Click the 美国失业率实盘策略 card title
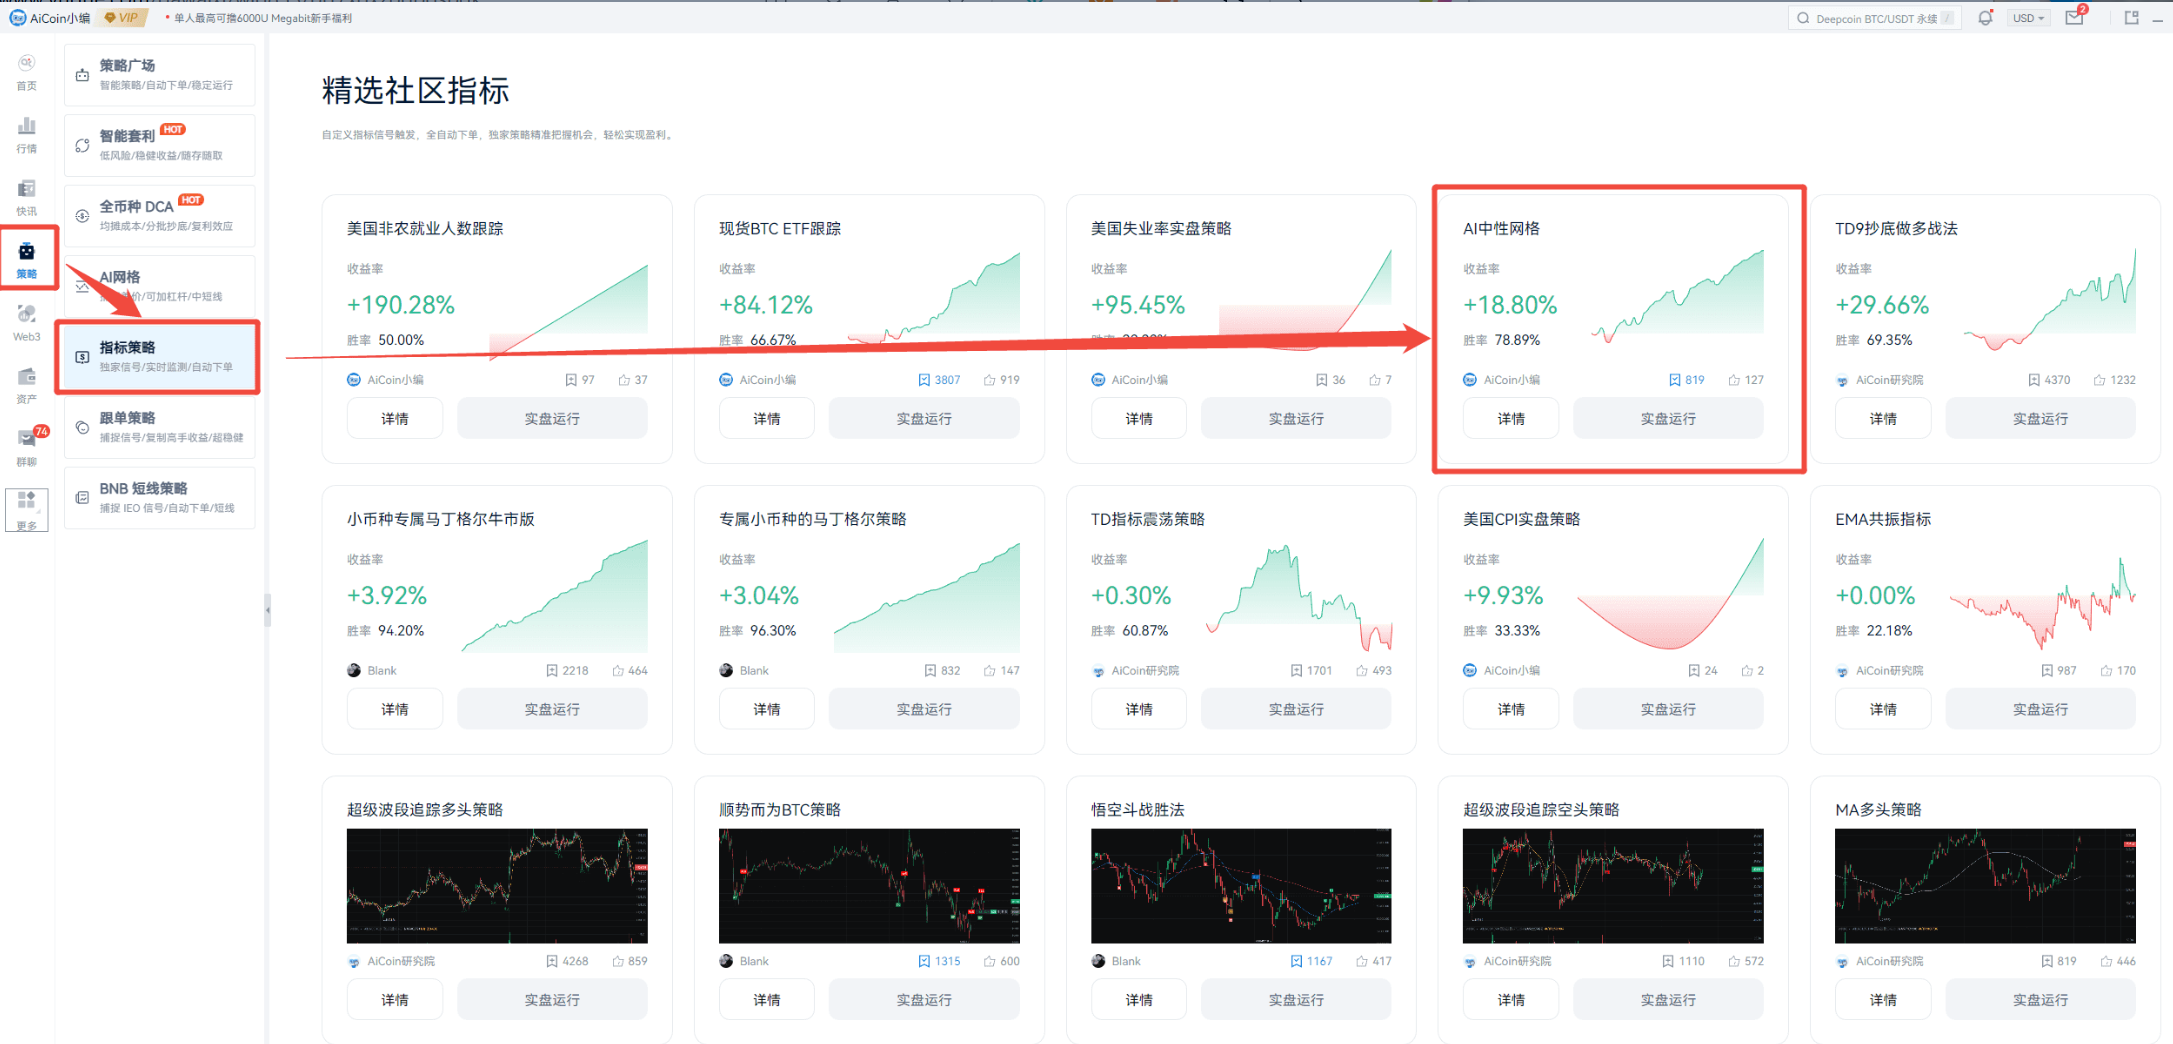 [1161, 228]
